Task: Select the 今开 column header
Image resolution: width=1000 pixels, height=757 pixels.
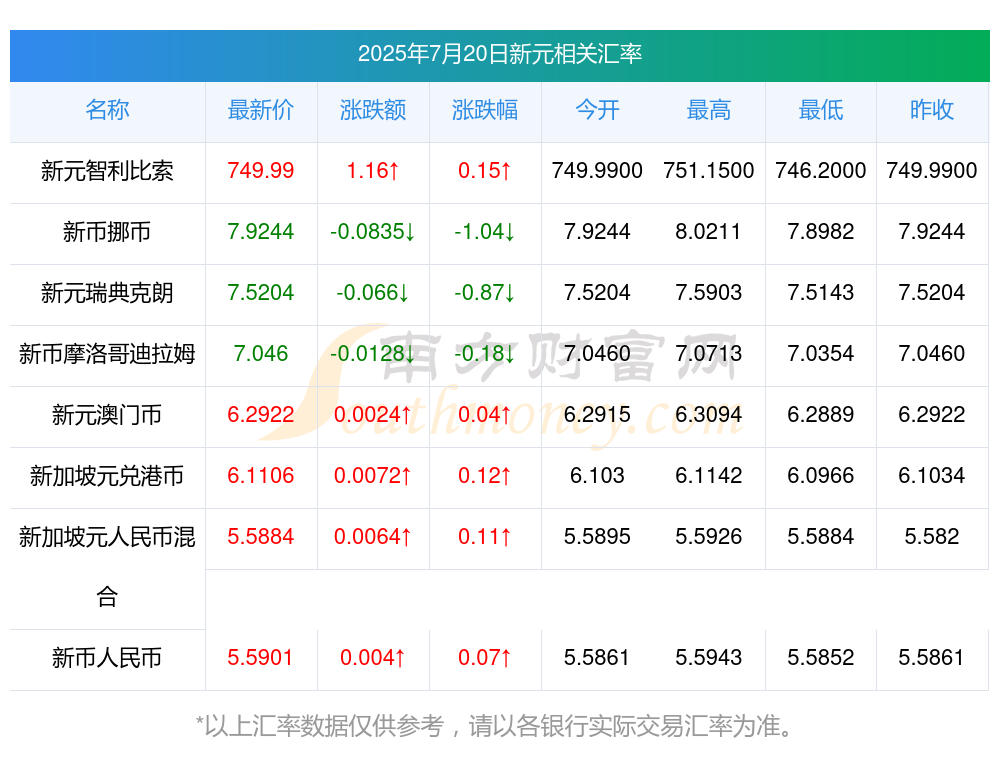Action: (597, 110)
